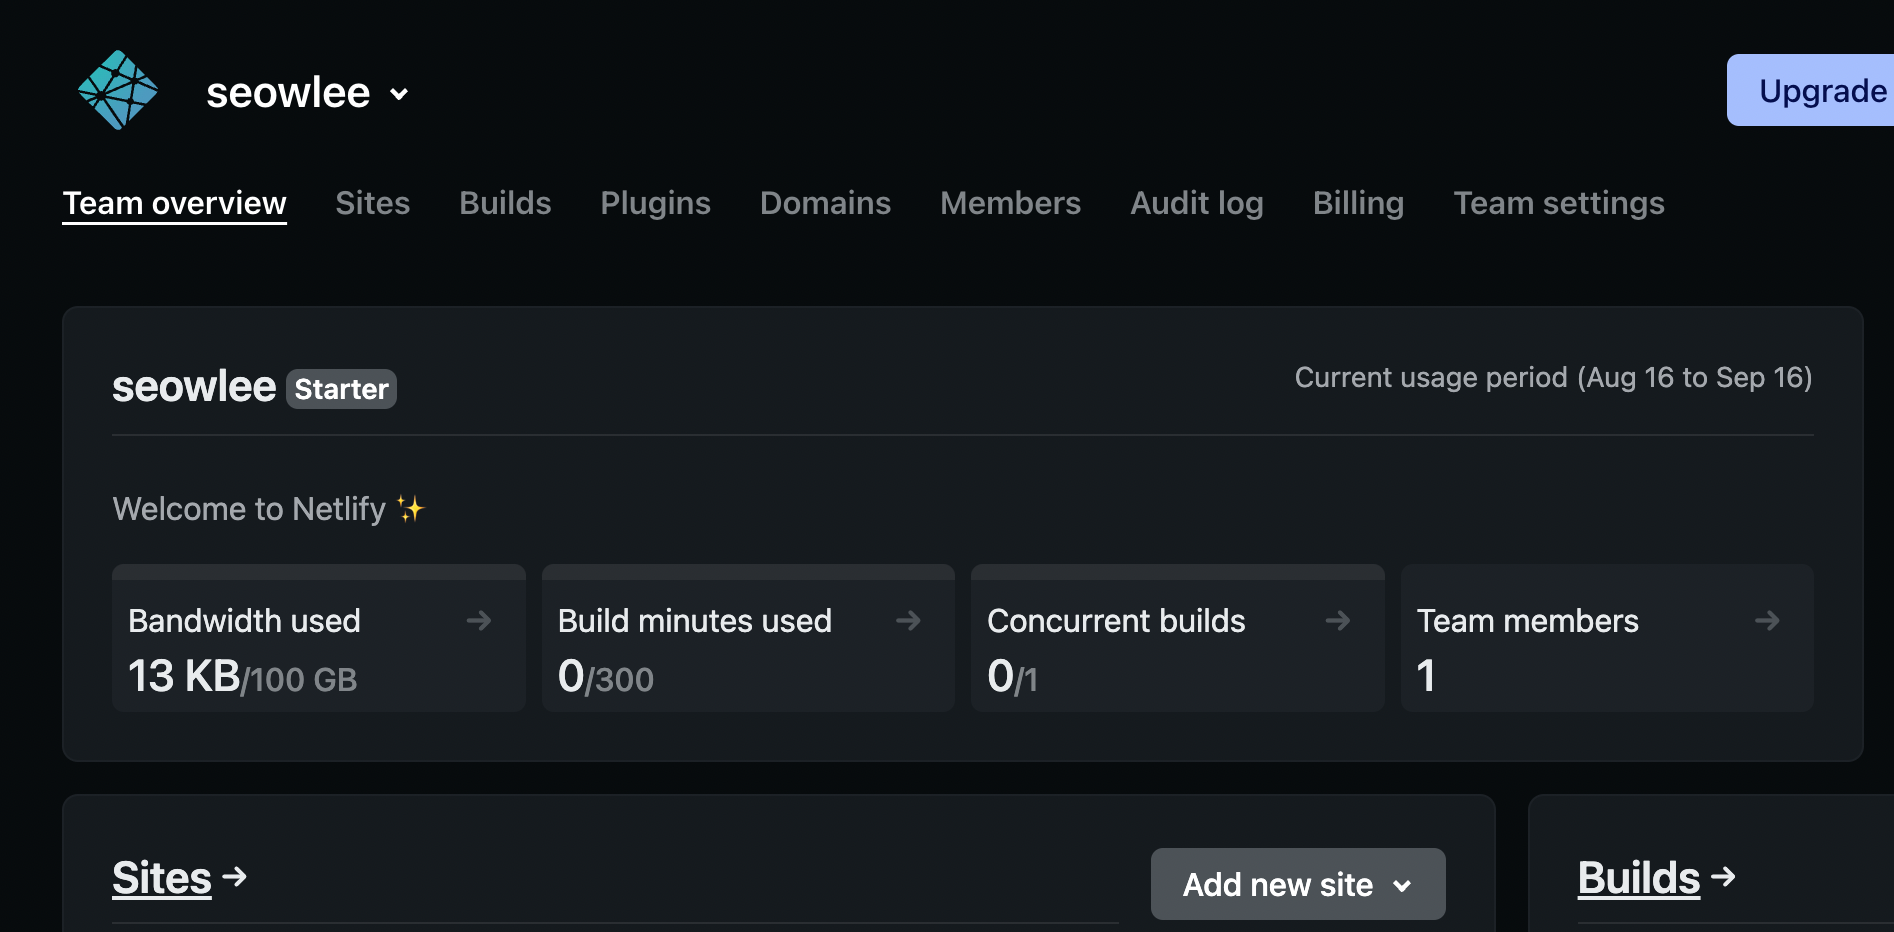Click the arrow icon beside Sites heading
Viewport: 1894px width, 932px height.
point(235,877)
